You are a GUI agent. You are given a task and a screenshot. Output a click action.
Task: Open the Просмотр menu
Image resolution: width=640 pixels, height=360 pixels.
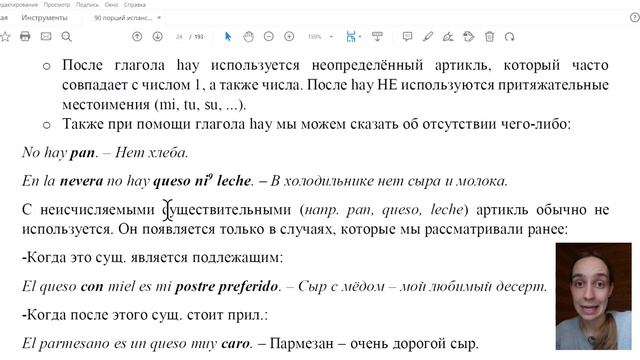point(57,5)
